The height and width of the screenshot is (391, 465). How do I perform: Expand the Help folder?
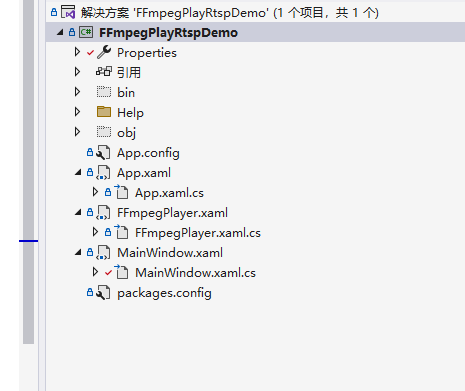tap(77, 112)
